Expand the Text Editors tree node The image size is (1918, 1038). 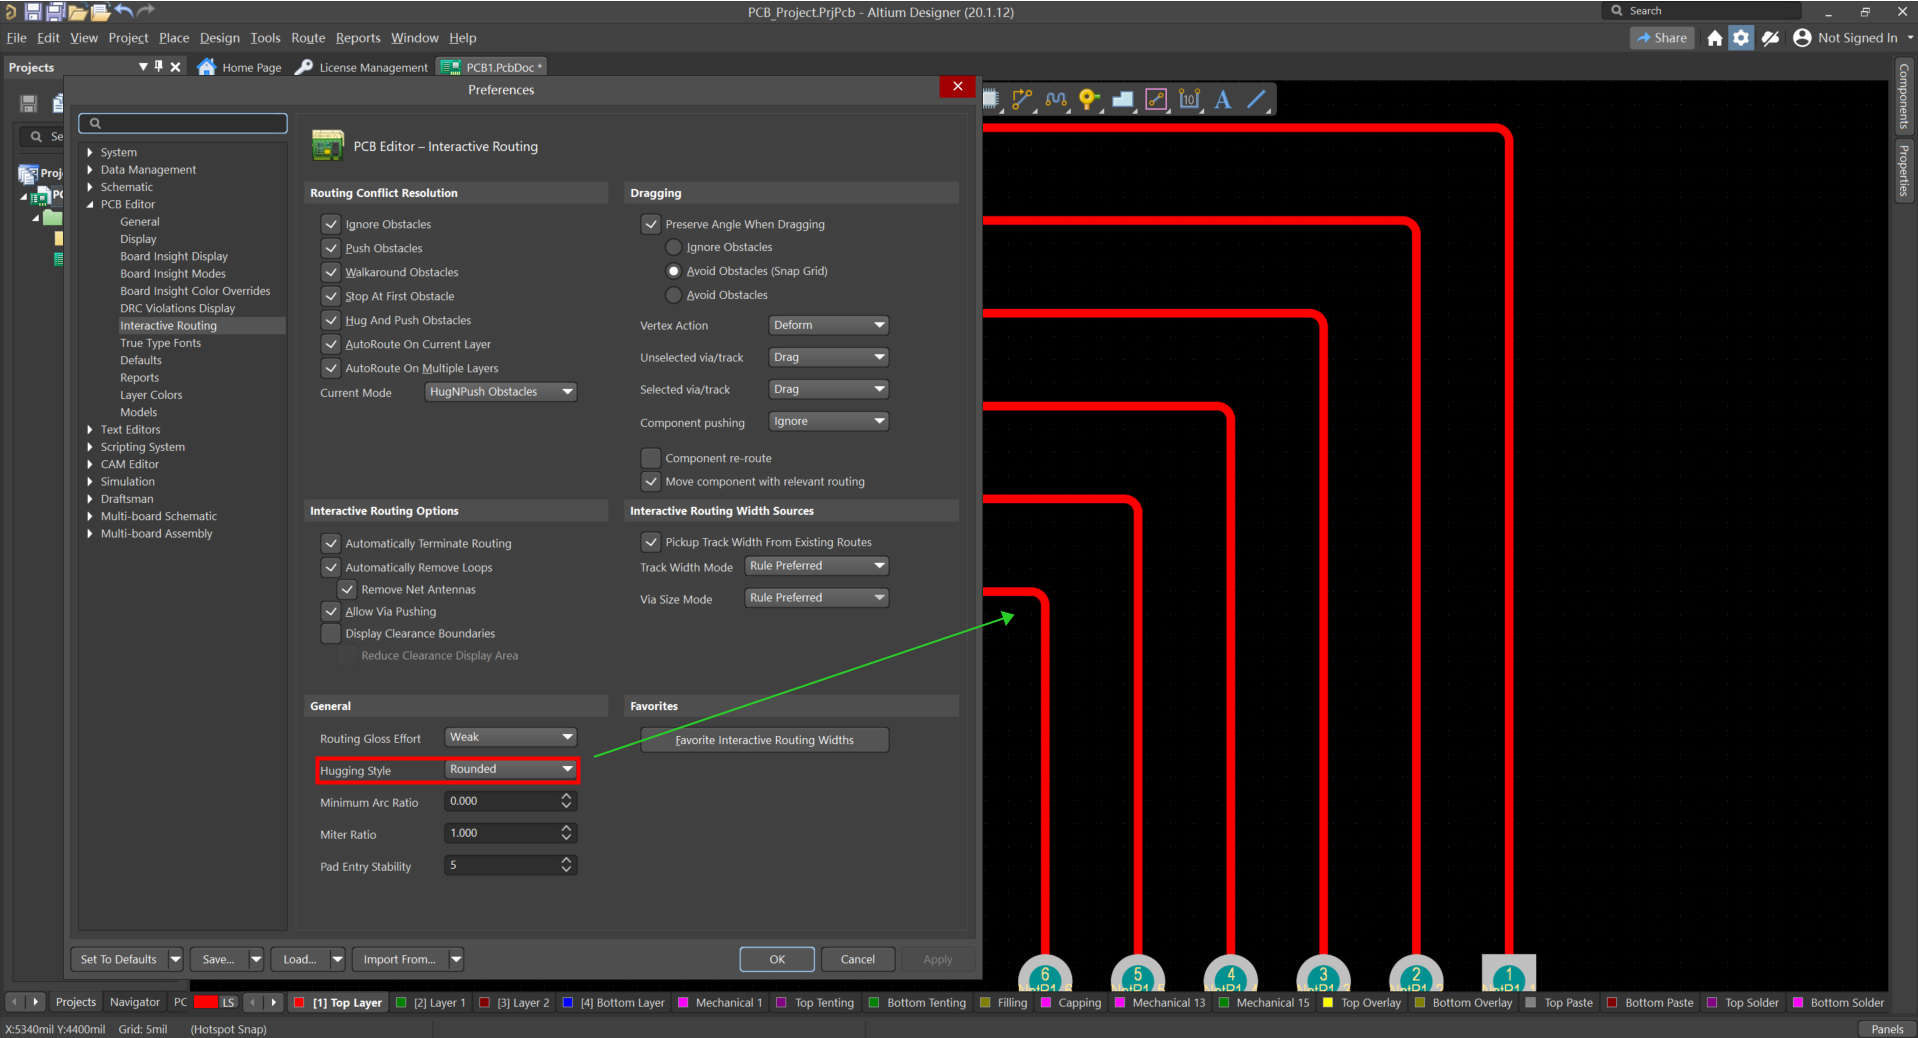tap(90, 430)
